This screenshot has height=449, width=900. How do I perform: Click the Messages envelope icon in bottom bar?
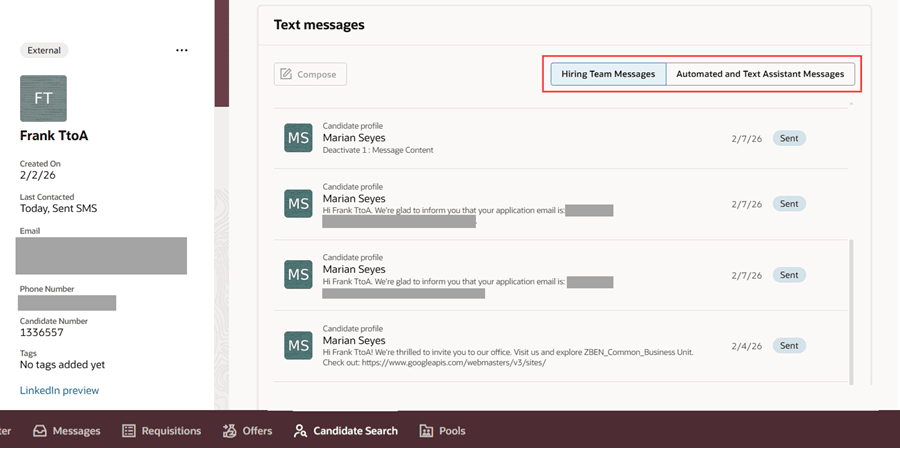(x=40, y=431)
